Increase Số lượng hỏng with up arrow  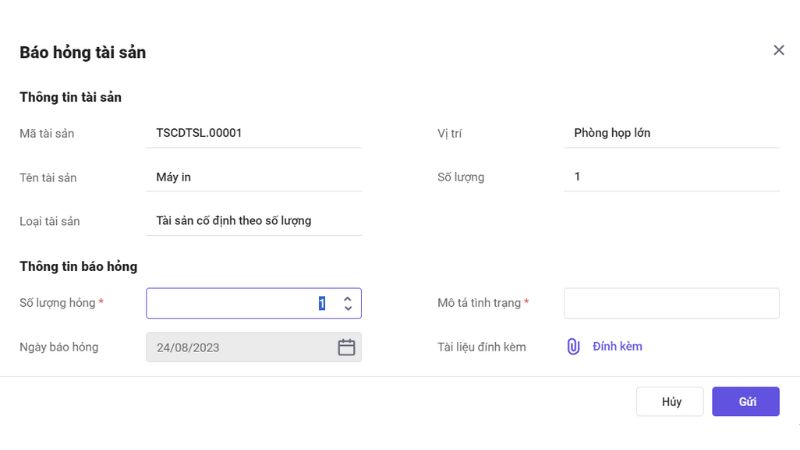[x=347, y=297]
